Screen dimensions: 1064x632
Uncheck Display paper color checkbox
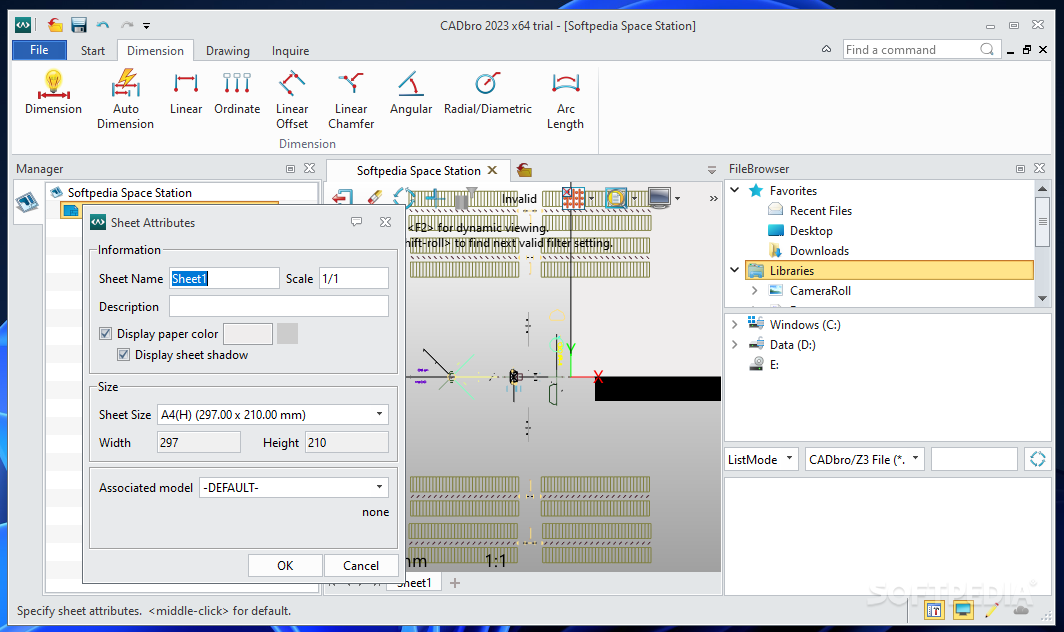tap(105, 333)
